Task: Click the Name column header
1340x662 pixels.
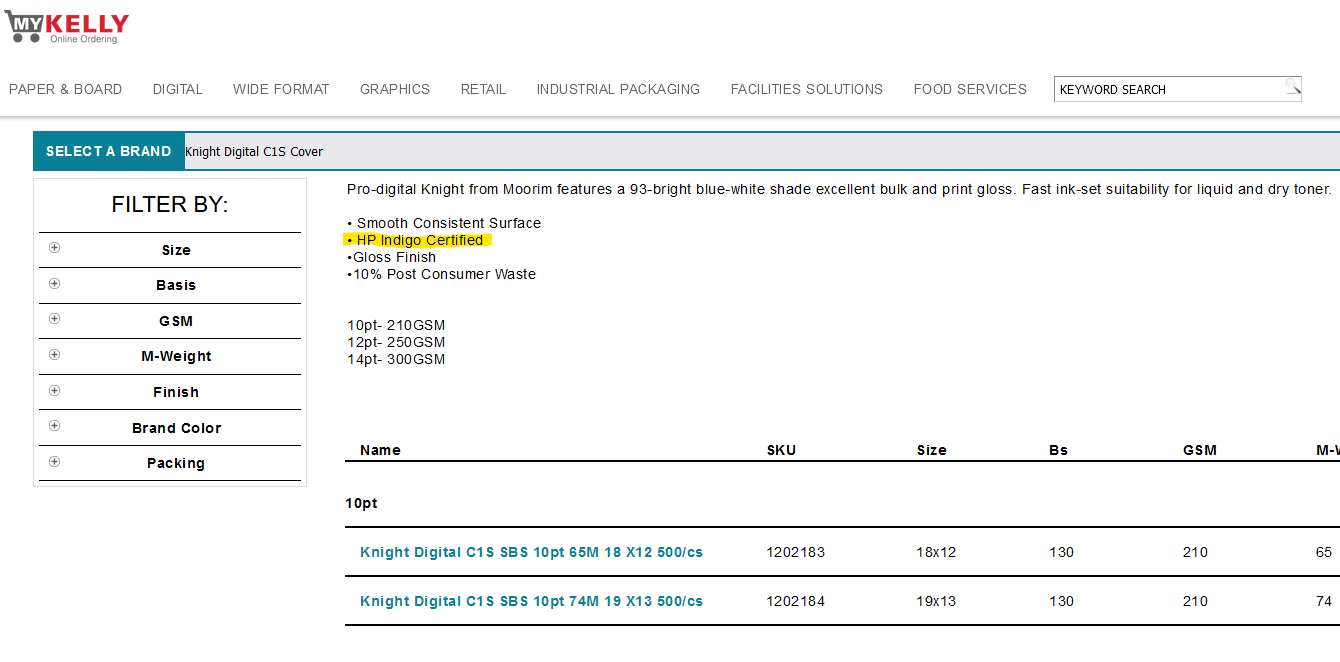Action: point(380,450)
